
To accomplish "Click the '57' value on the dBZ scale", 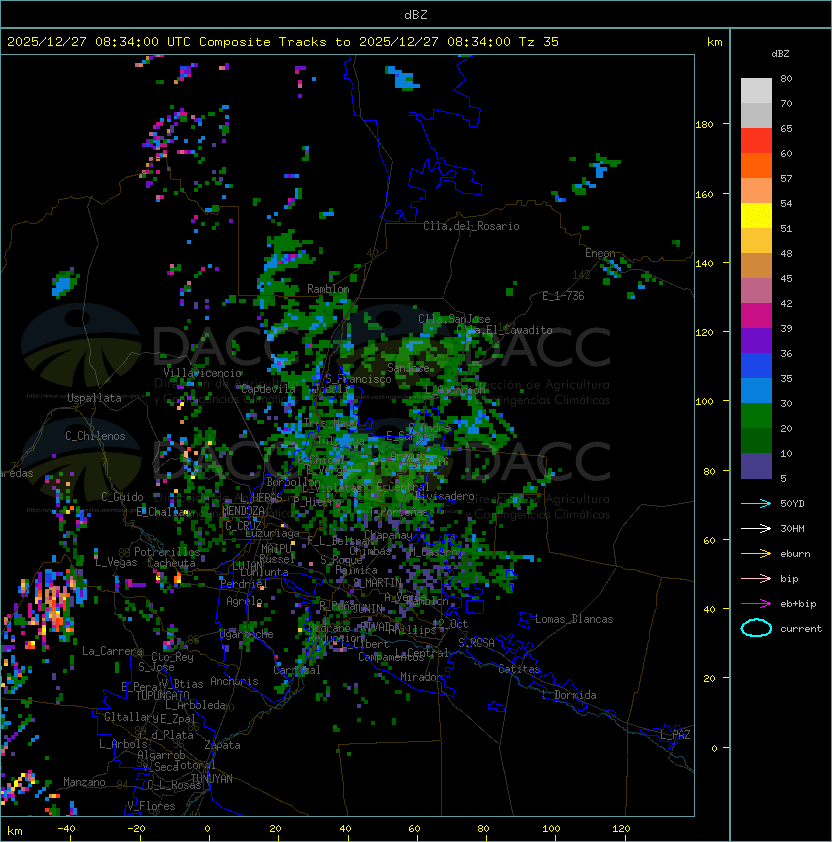I will point(786,178).
